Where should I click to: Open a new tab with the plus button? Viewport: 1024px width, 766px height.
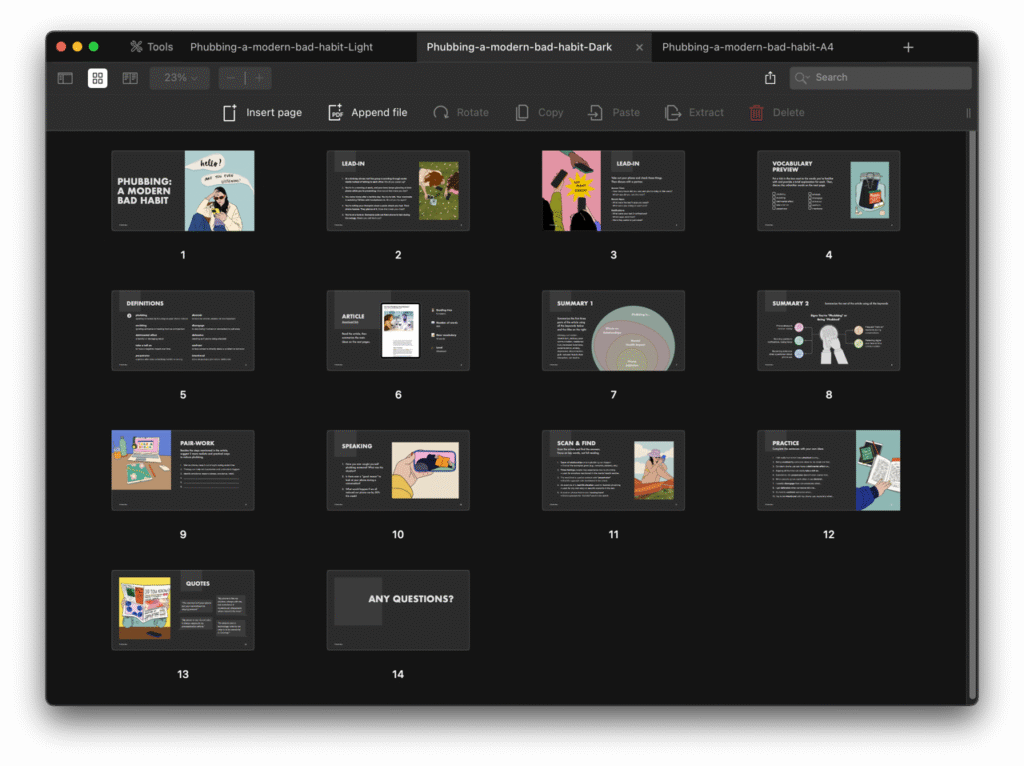[x=908, y=47]
